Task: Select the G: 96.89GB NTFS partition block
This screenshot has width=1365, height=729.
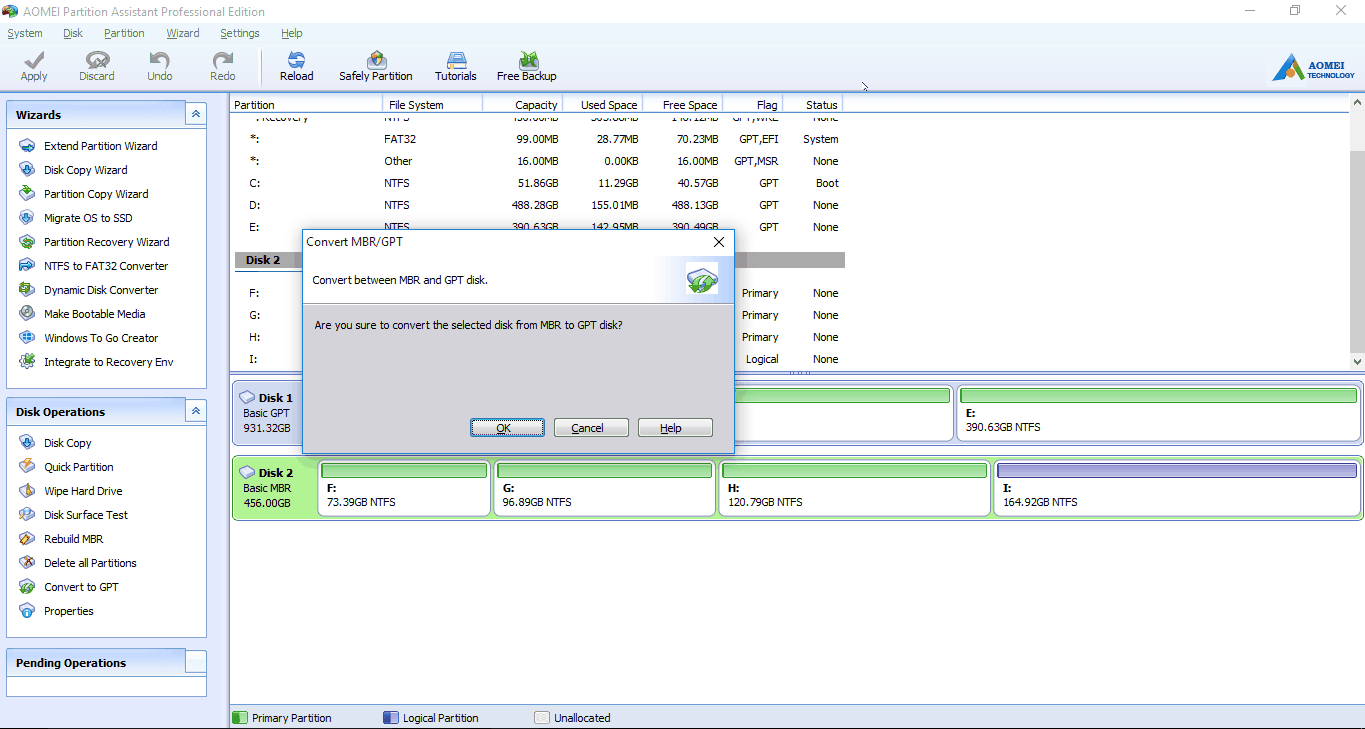Action: (604, 488)
